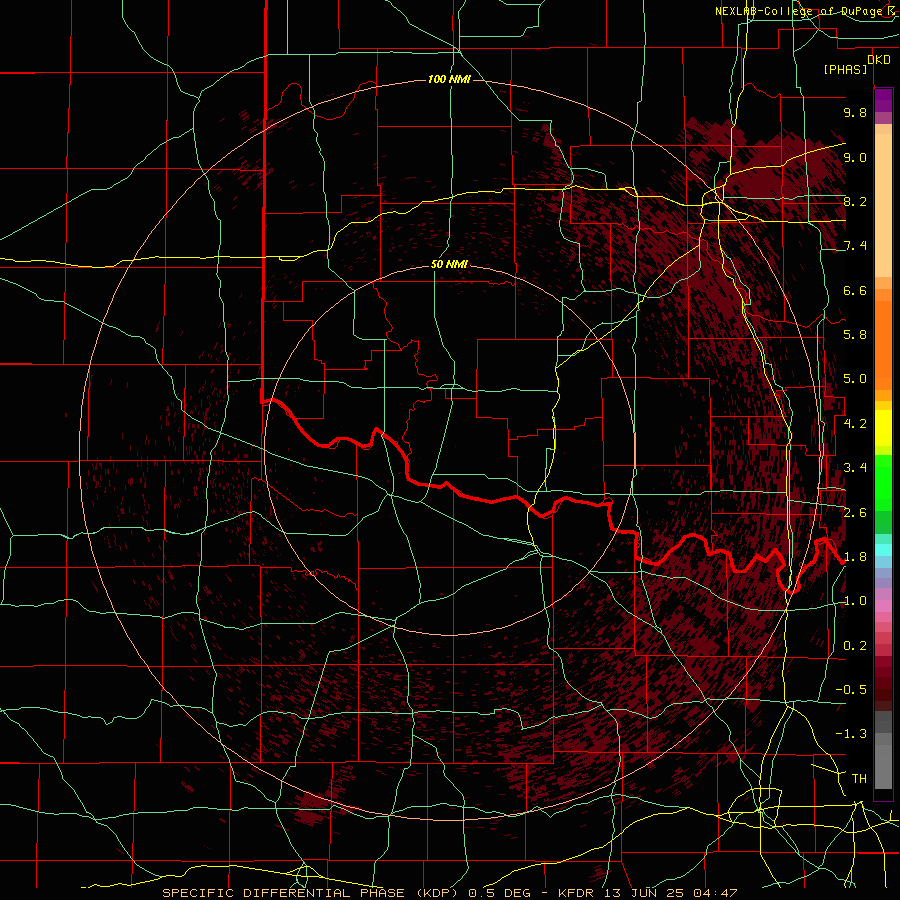The width and height of the screenshot is (900, 900).
Task: Click the 0.5 DEG elevation text
Action: (499, 893)
